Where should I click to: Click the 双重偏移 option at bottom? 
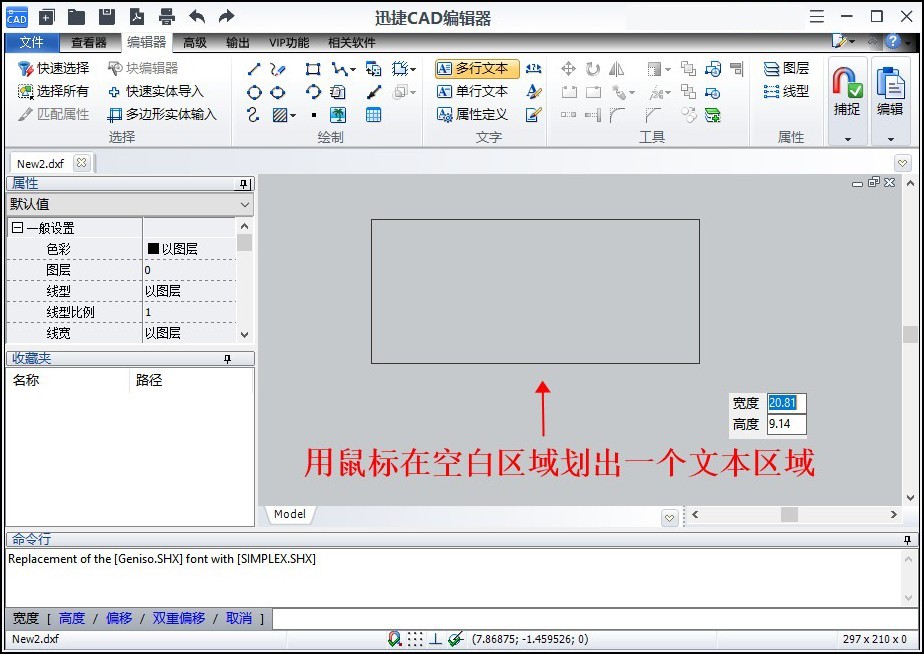click(x=178, y=618)
